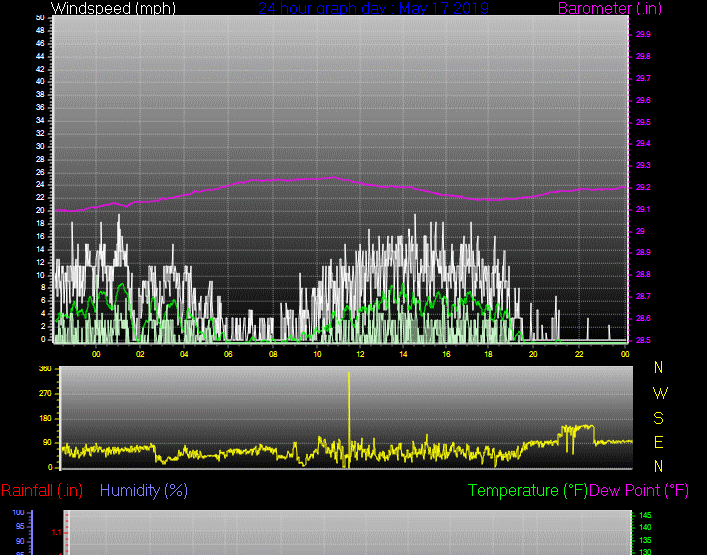Select the 29.6 barometer axis value
707x555 pixels.
pyautogui.click(x=643, y=100)
